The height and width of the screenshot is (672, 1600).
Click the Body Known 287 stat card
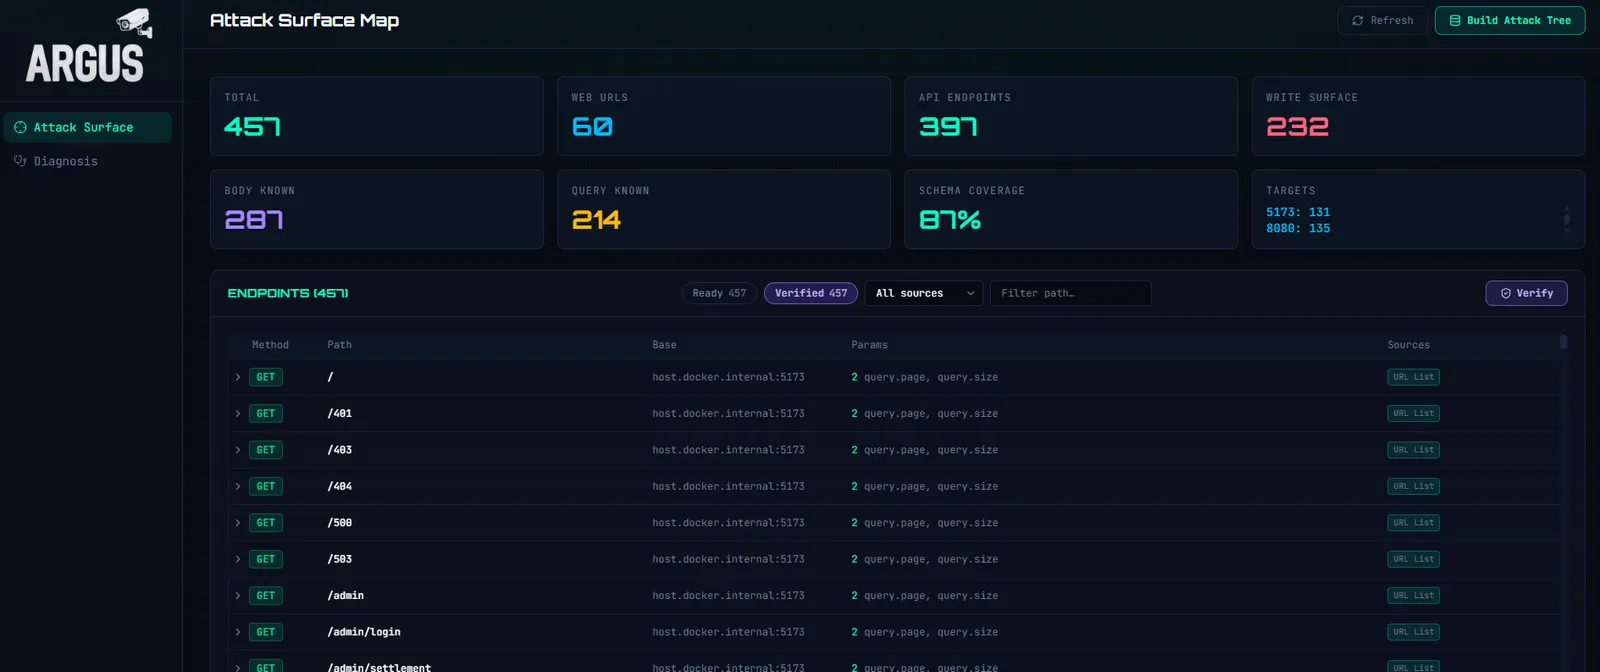377,209
